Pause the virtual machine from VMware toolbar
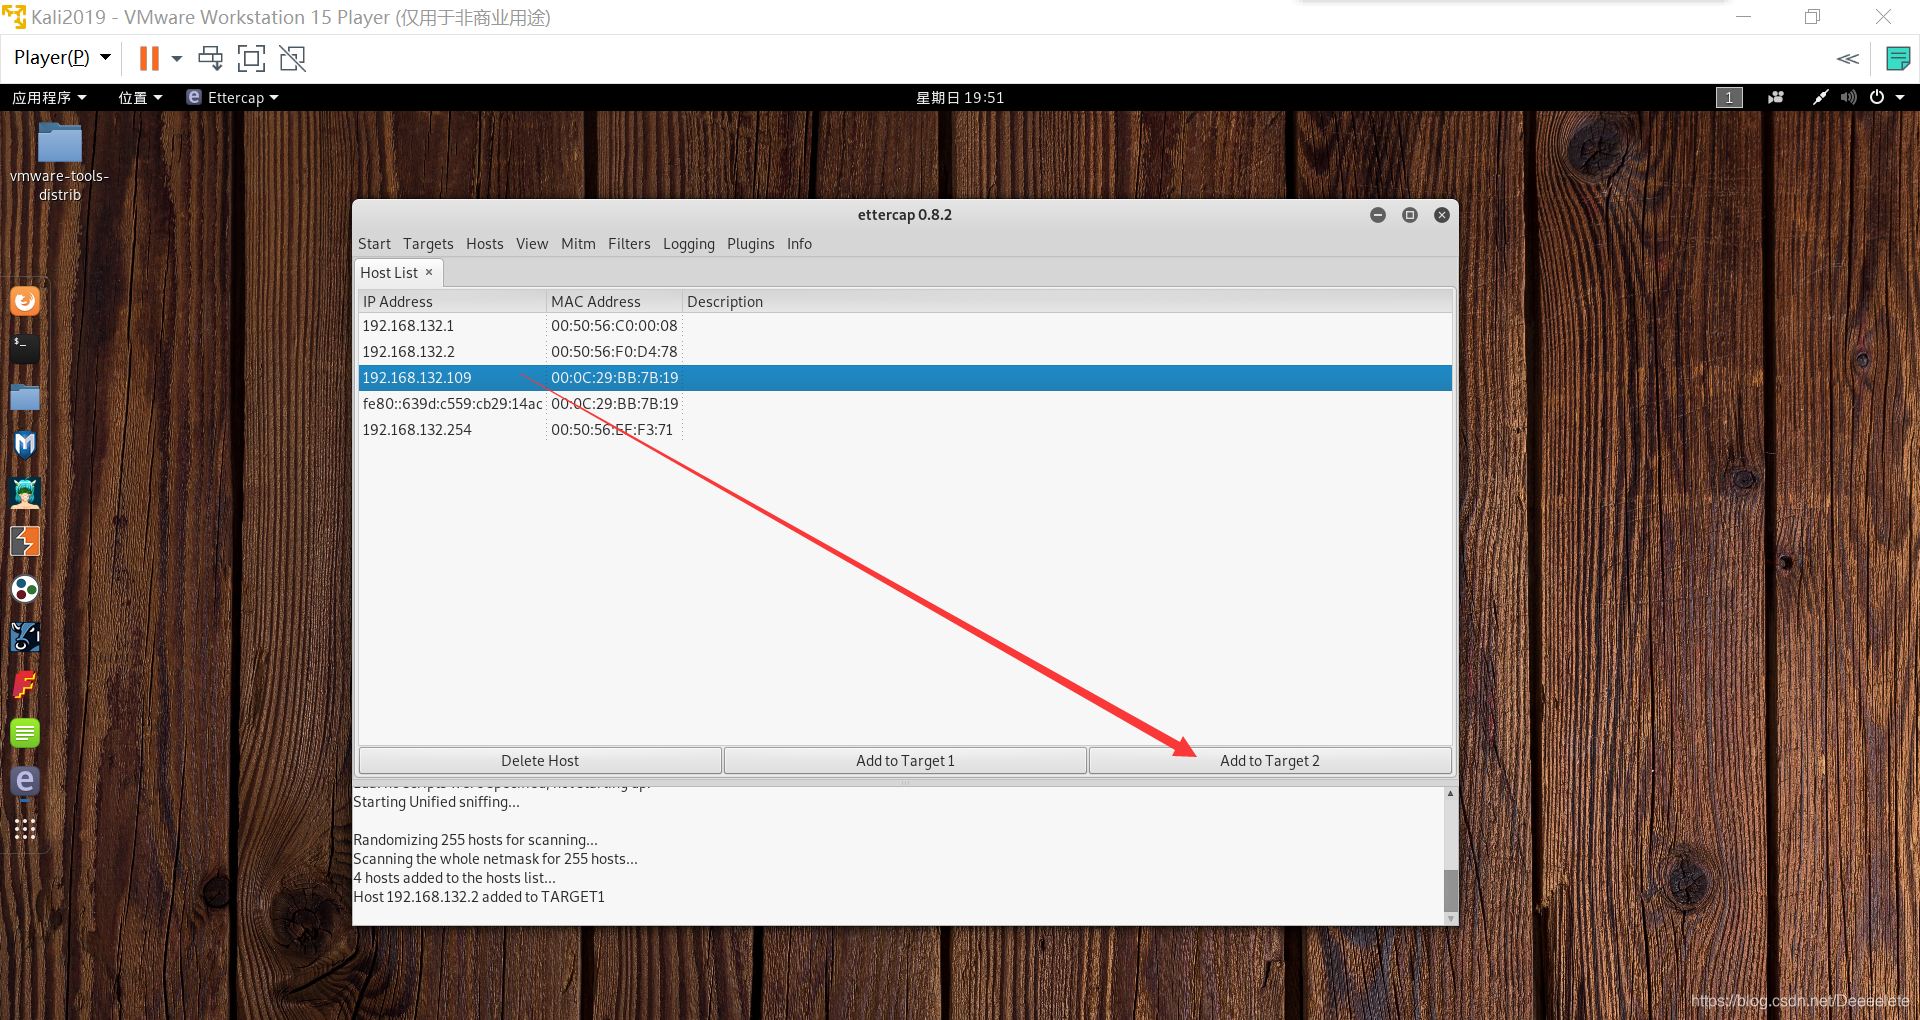The image size is (1920, 1020). 149,58
